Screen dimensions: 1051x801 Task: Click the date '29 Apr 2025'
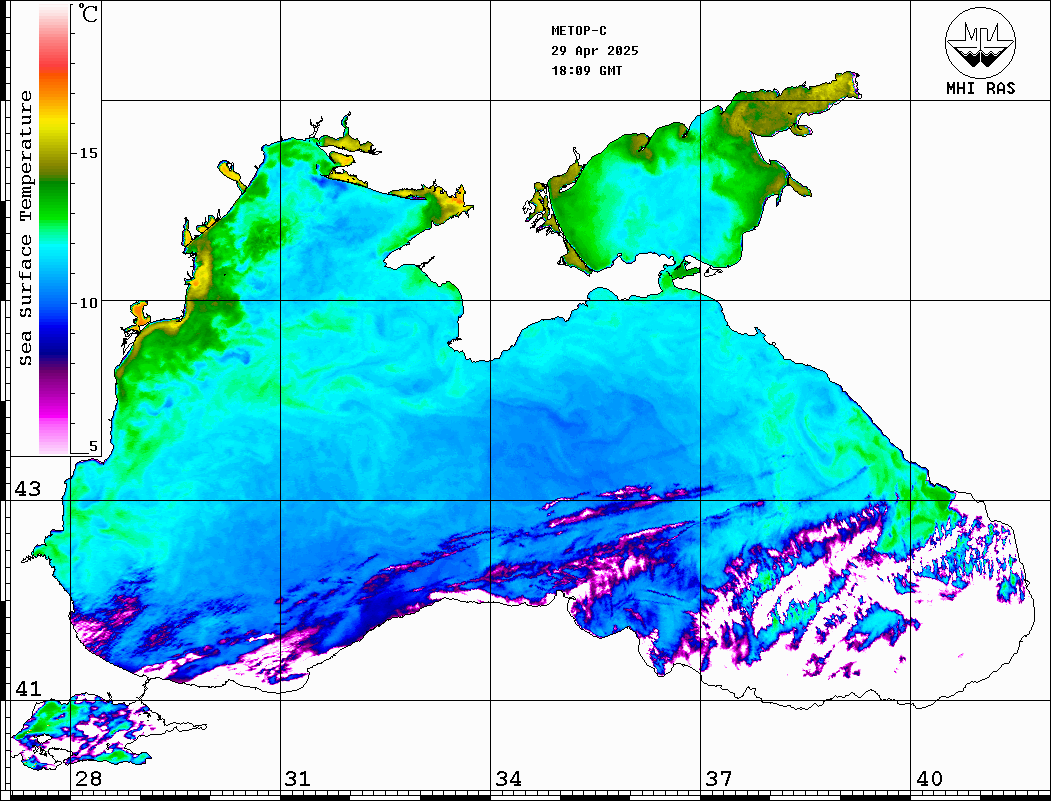pos(595,51)
